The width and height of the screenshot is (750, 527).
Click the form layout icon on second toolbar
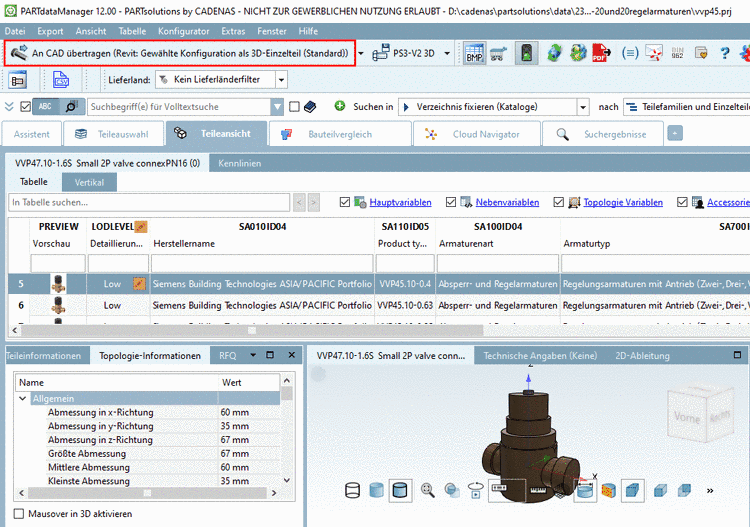click(17, 80)
